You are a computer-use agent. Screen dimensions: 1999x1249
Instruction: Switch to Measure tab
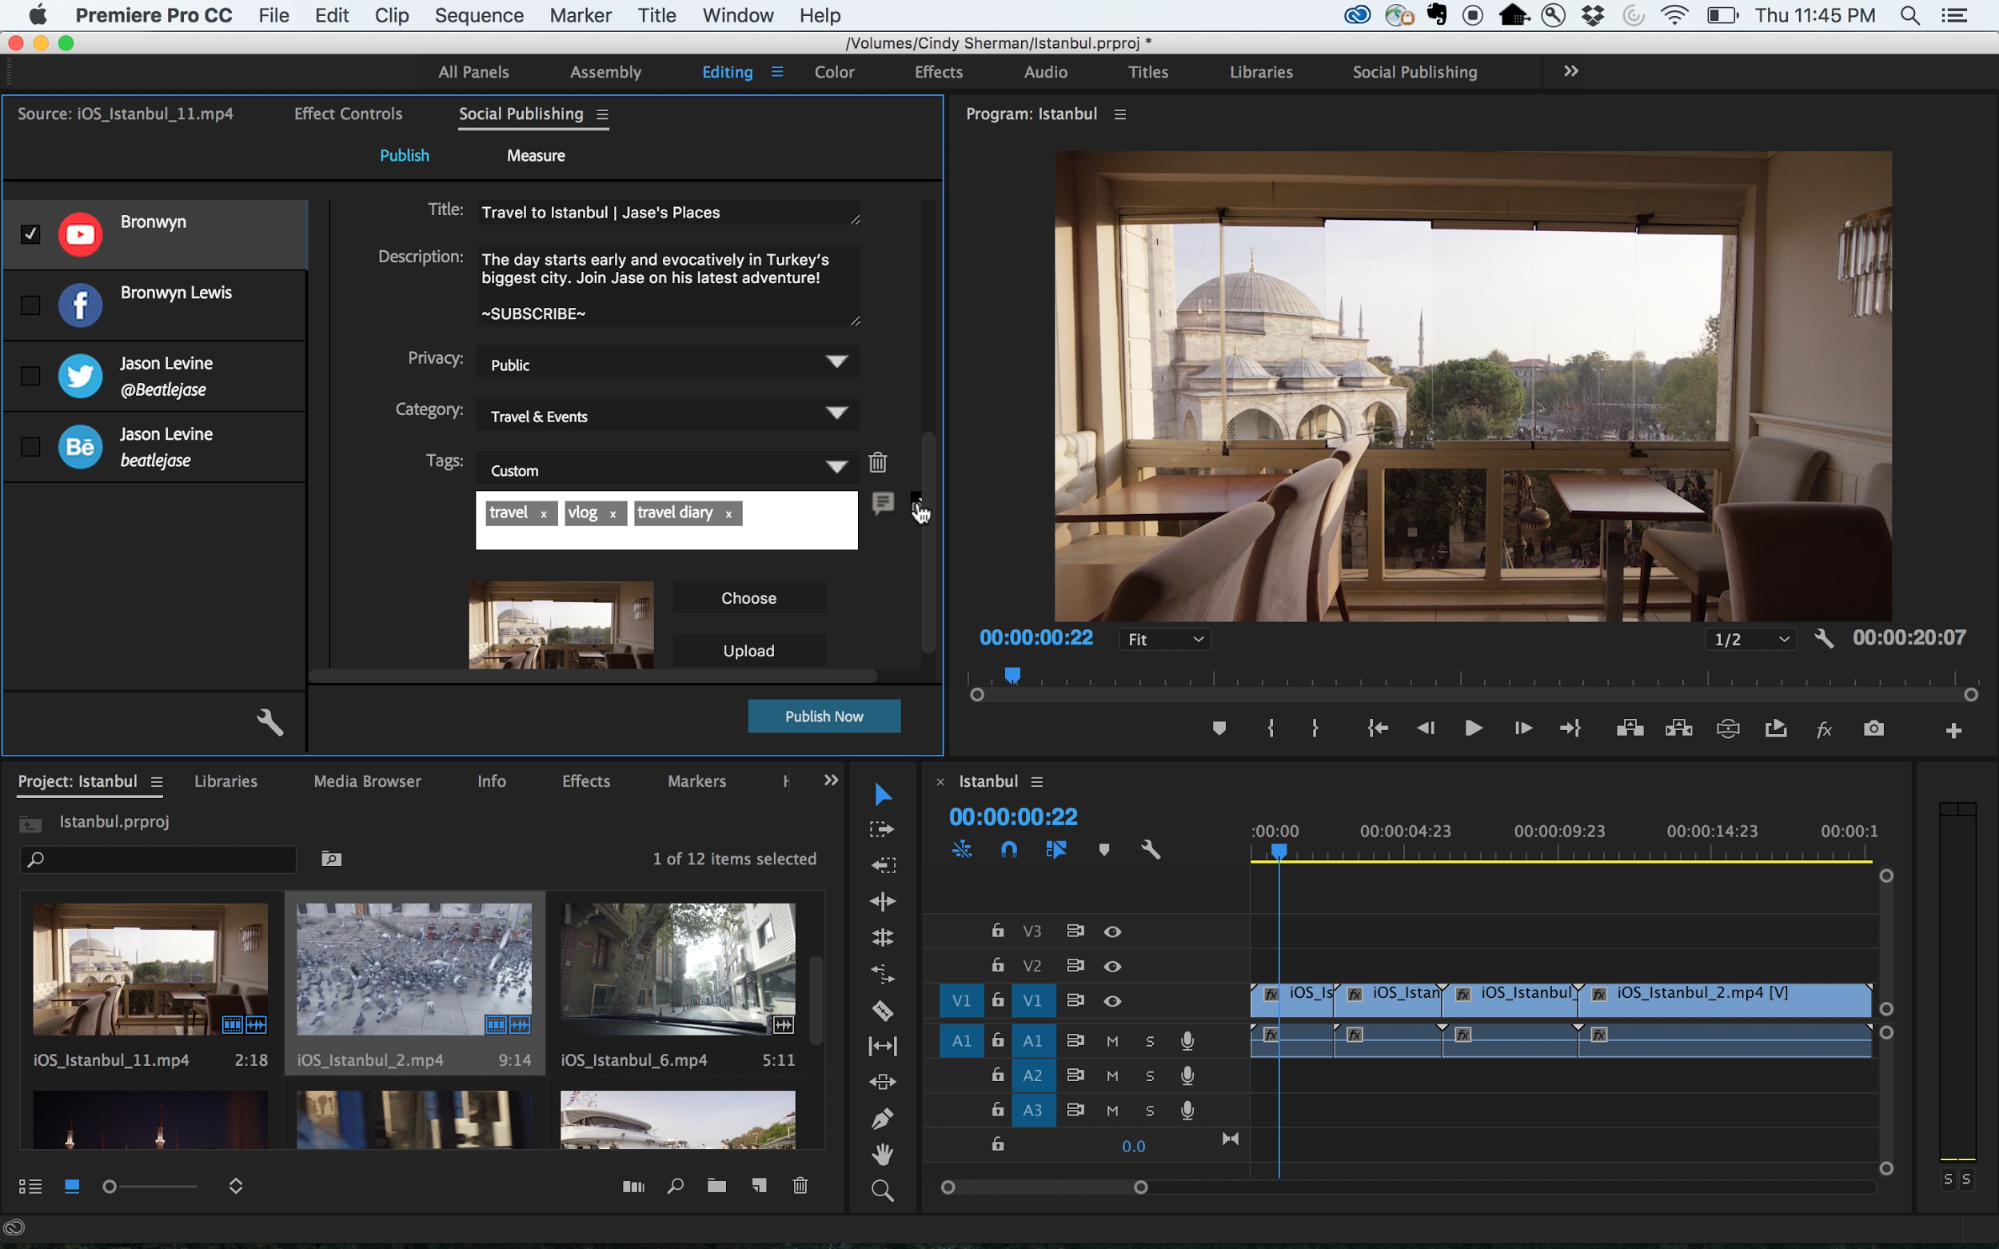[536, 155]
